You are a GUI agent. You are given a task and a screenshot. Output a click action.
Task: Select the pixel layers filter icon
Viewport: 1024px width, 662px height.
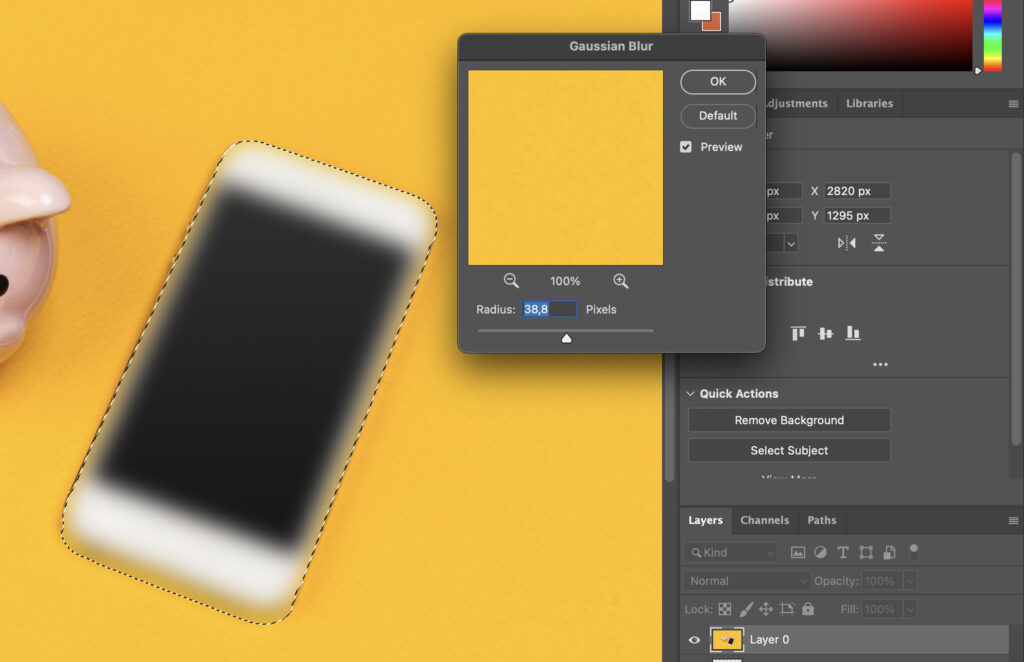797,552
